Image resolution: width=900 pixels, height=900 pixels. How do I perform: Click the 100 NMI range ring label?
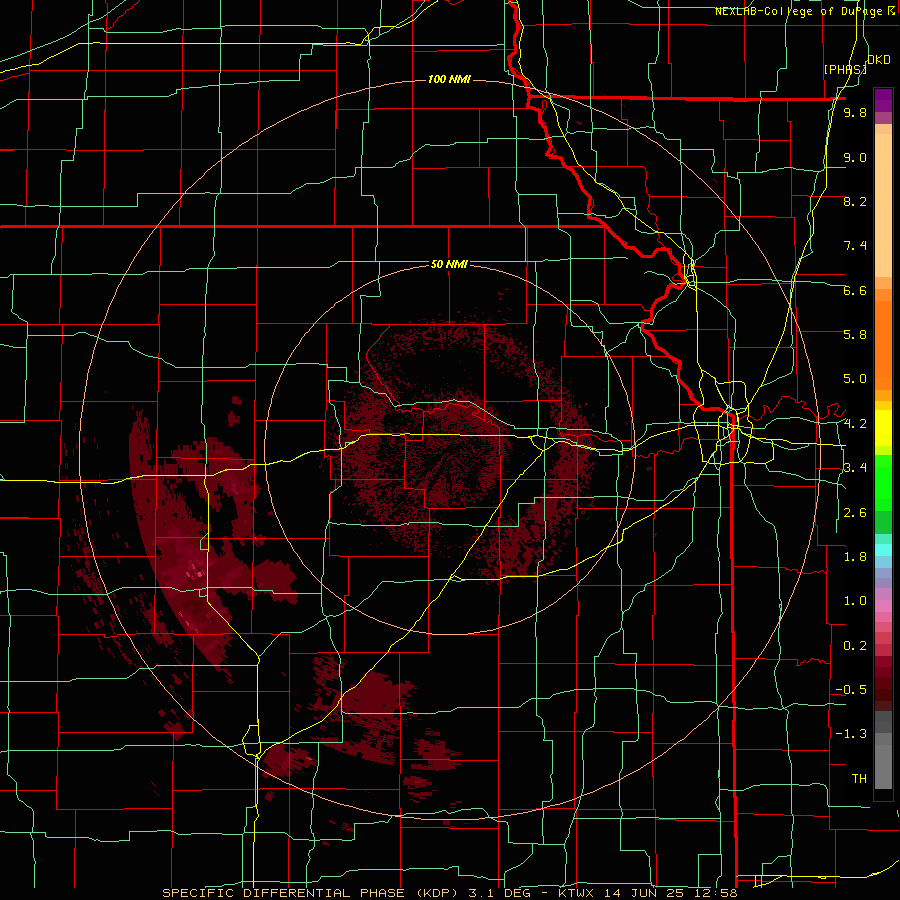[x=449, y=79]
